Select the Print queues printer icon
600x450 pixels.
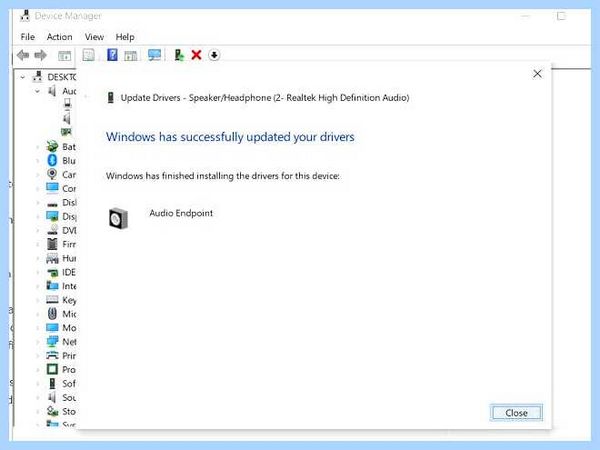tap(52, 355)
